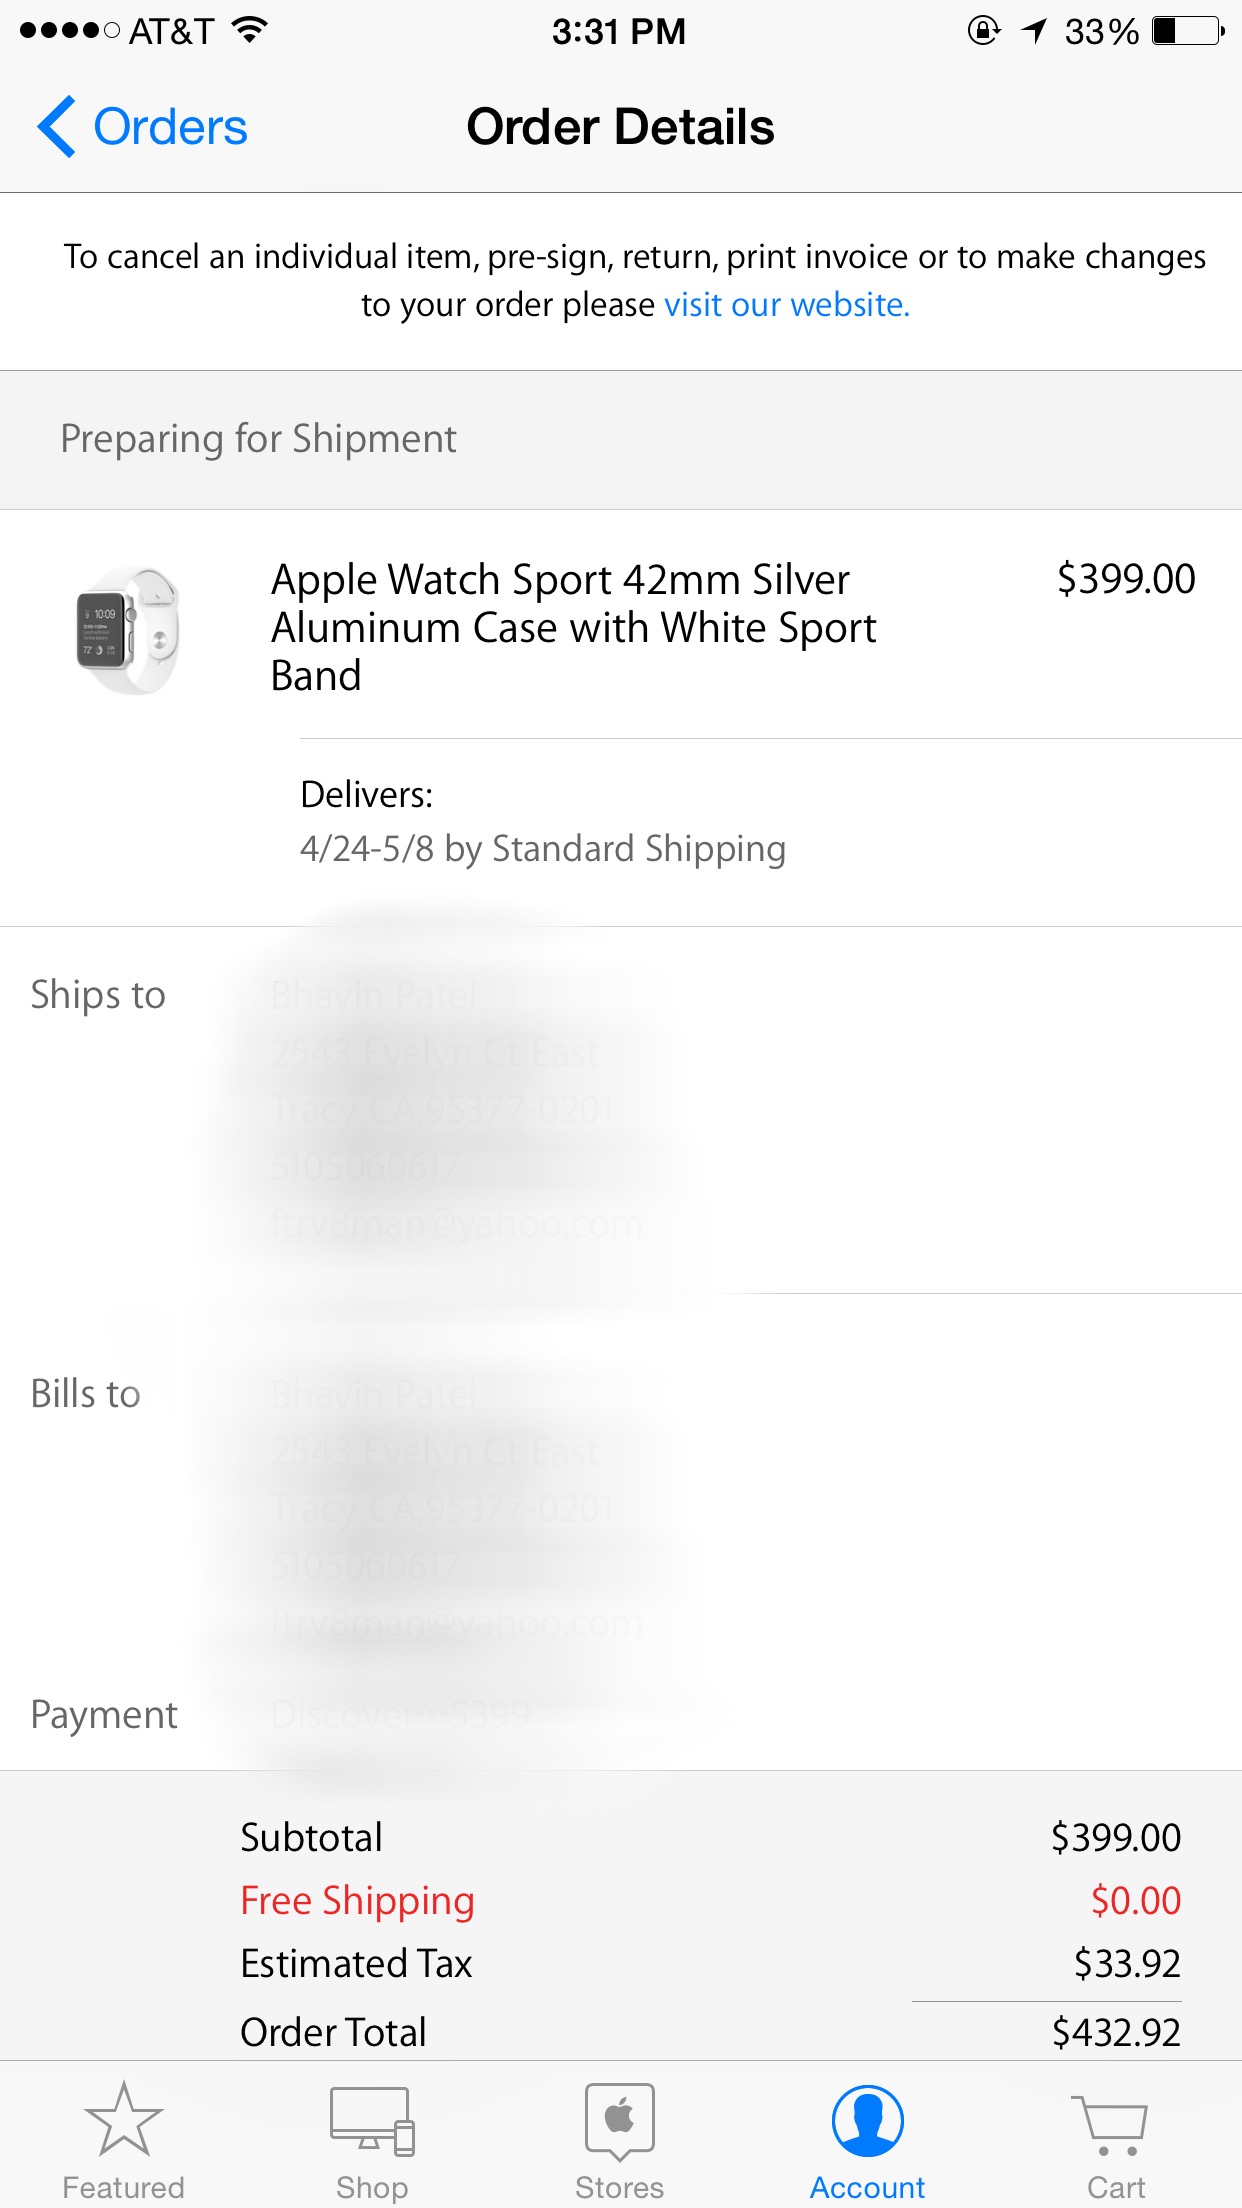
Task: Tap the Preparing for Shipment status header
Action: coord(621,440)
